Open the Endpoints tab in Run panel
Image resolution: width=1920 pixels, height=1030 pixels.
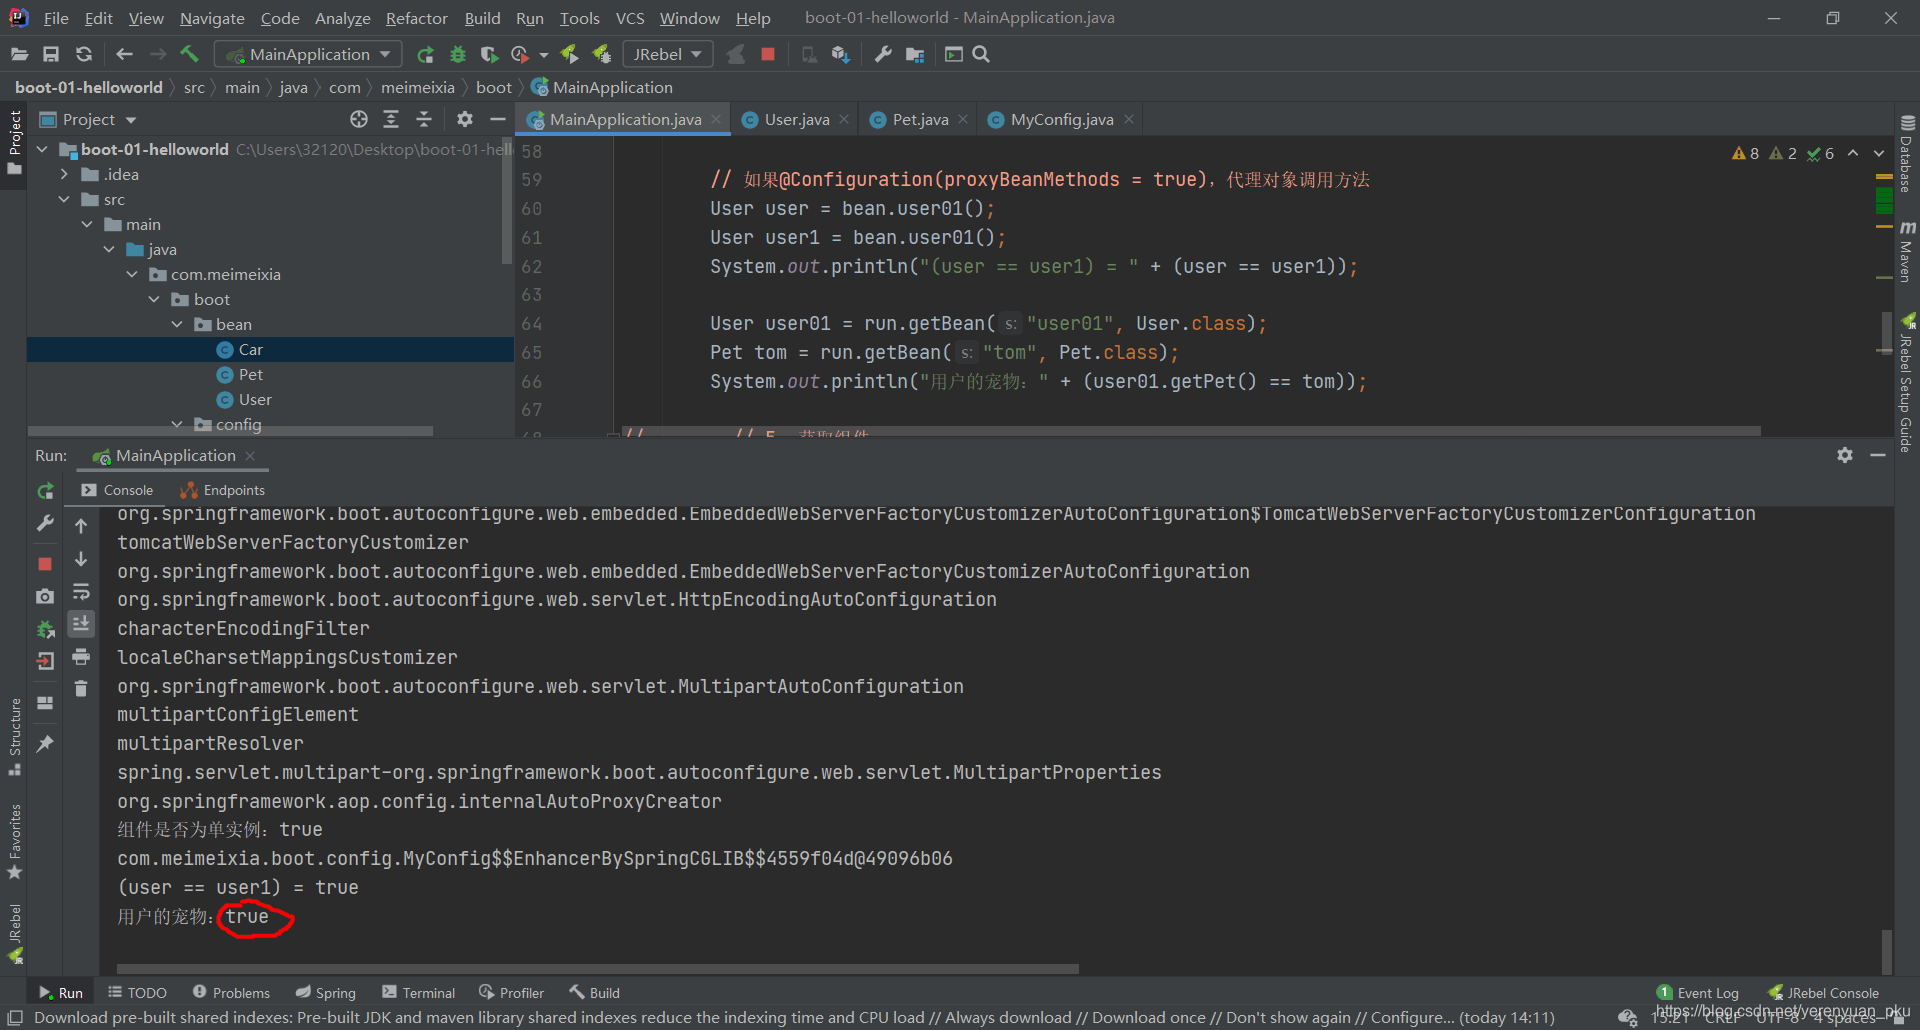223,490
